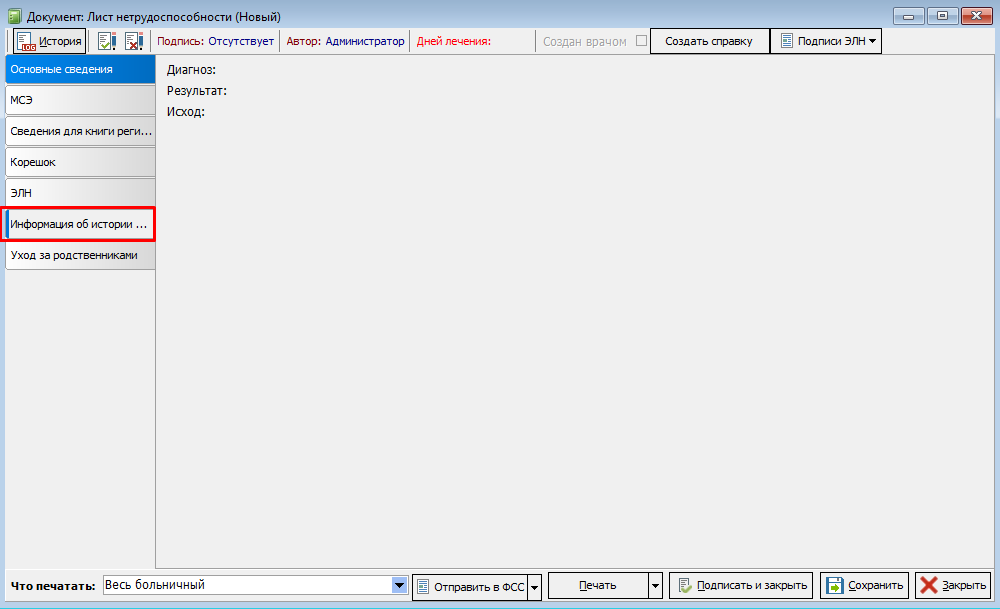Click Подписать и закрыть button

(741, 586)
